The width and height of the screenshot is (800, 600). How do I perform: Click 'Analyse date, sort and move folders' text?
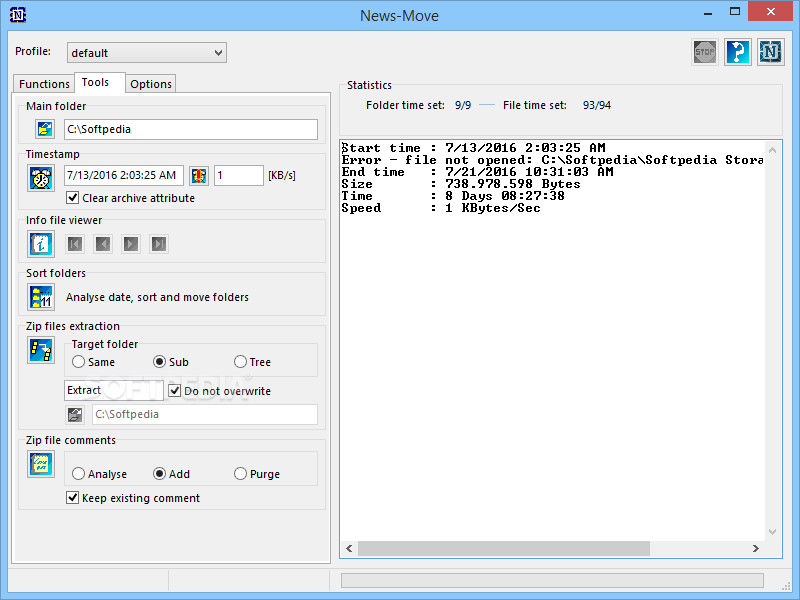[x=157, y=297]
